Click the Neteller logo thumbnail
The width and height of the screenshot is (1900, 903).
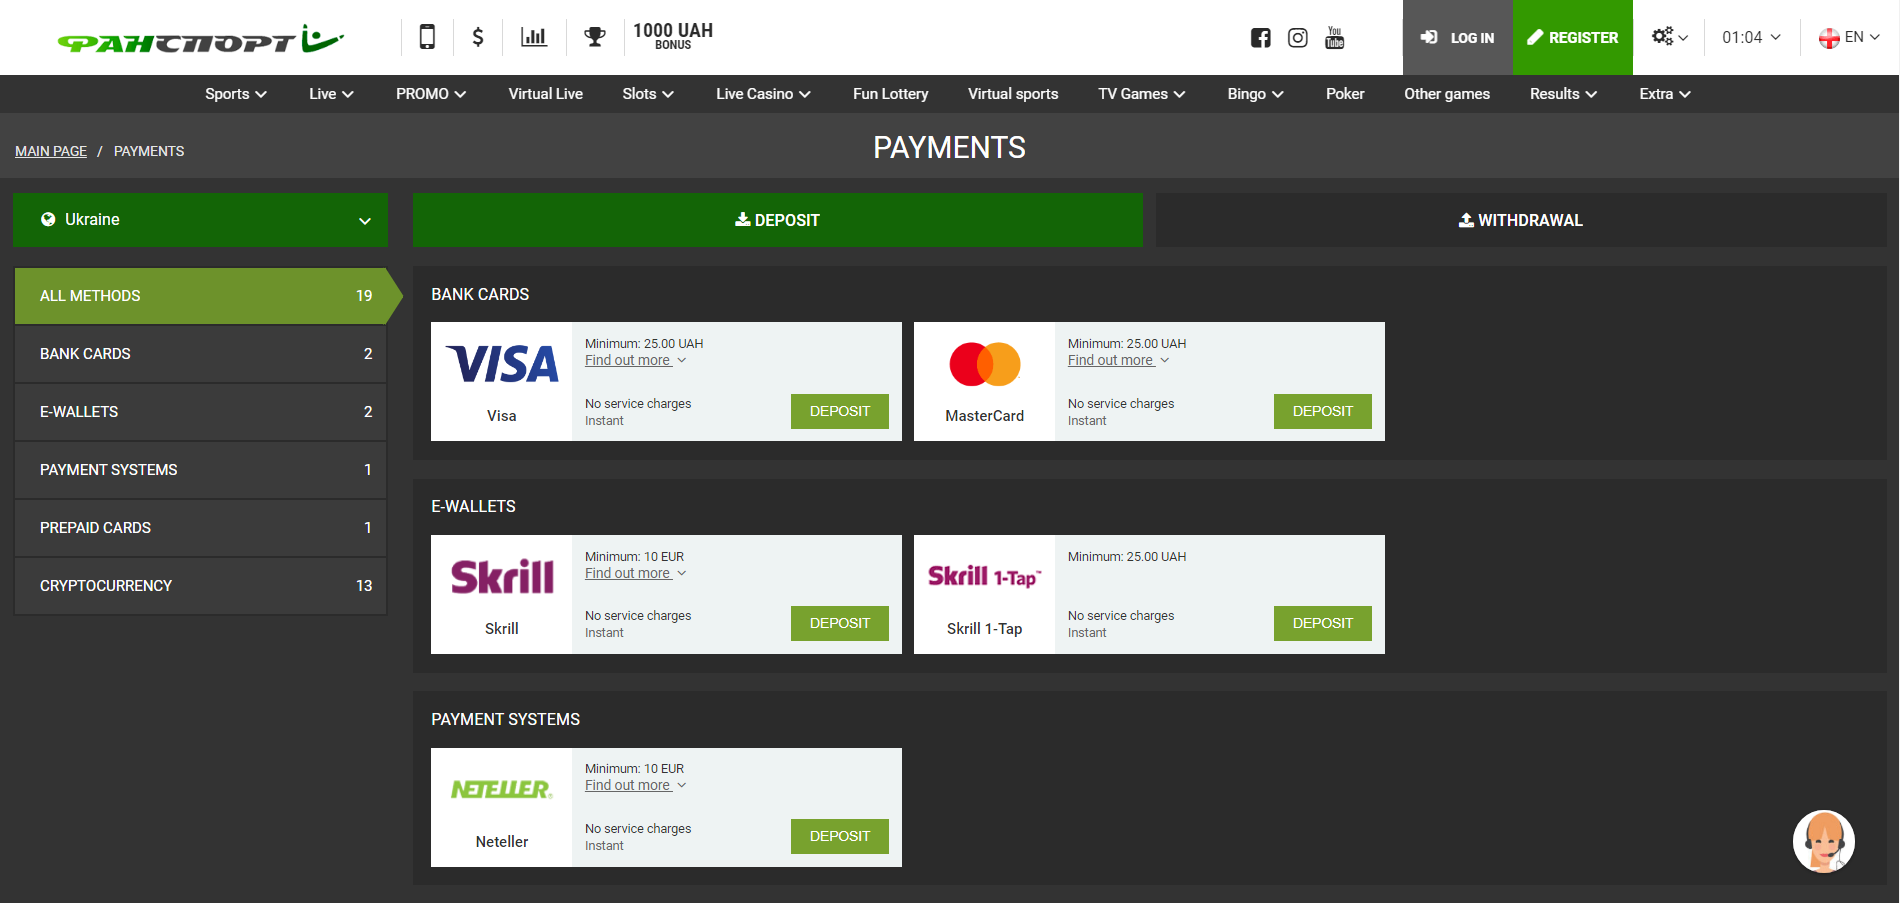[502, 790]
